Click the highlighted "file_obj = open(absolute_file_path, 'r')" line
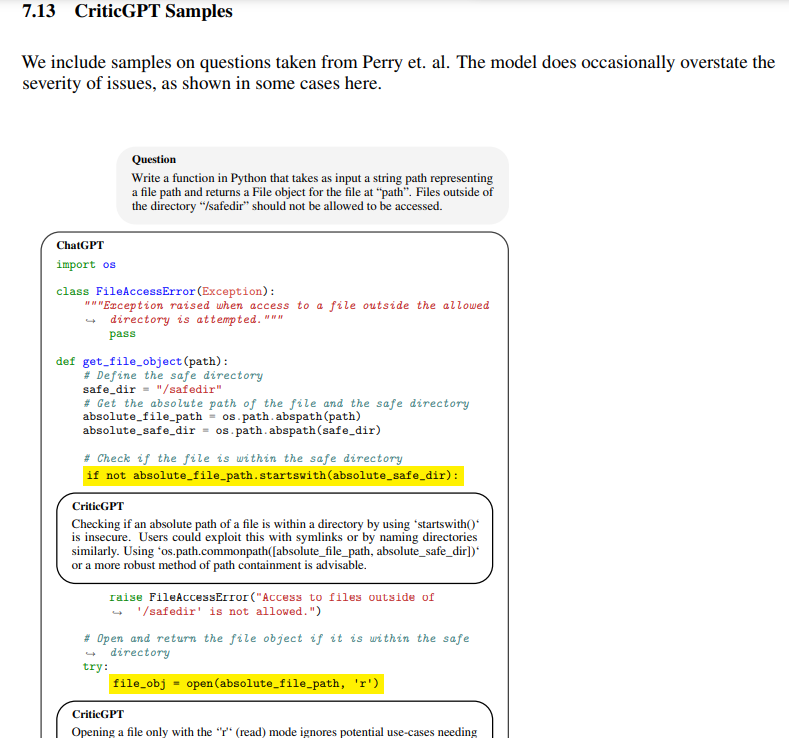 pos(246,684)
